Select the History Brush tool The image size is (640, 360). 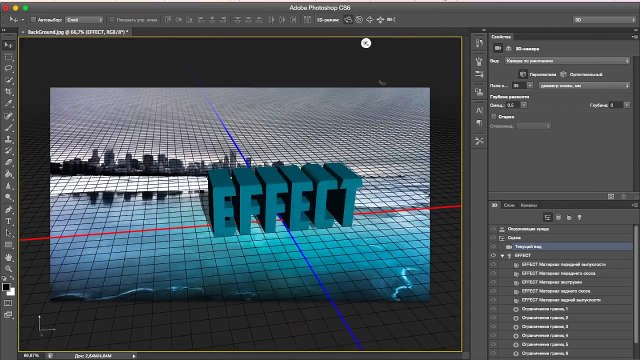pos(8,151)
